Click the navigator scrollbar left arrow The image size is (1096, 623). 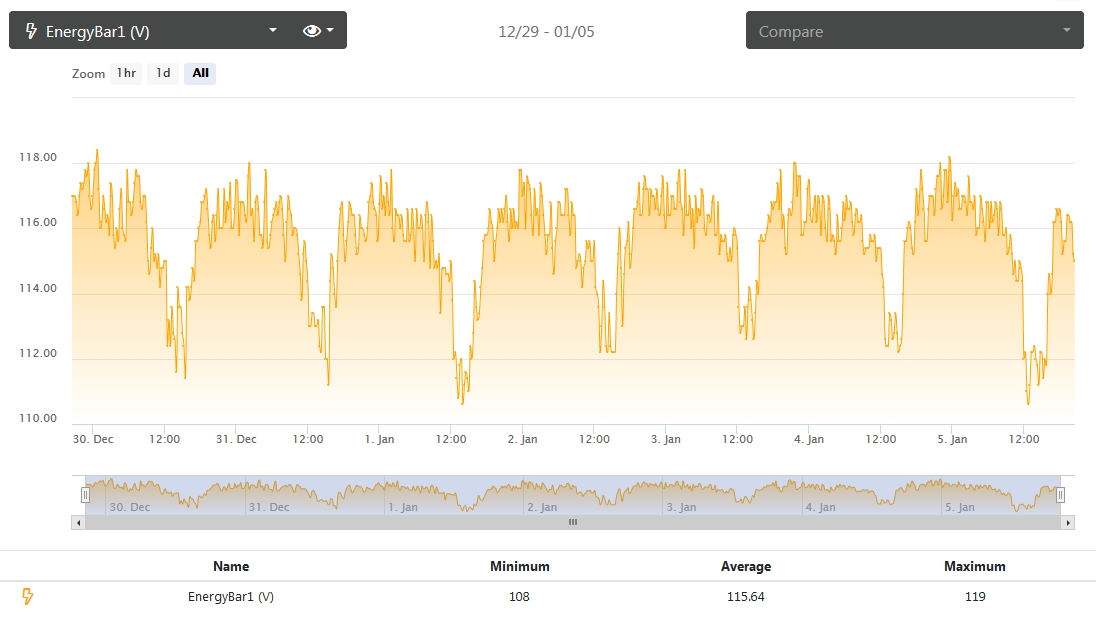click(x=78, y=522)
